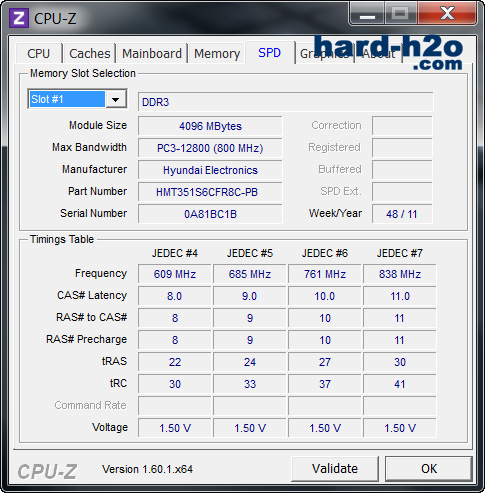Open the Caches tab
This screenshot has width=485, height=493.
click(x=90, y=53)
